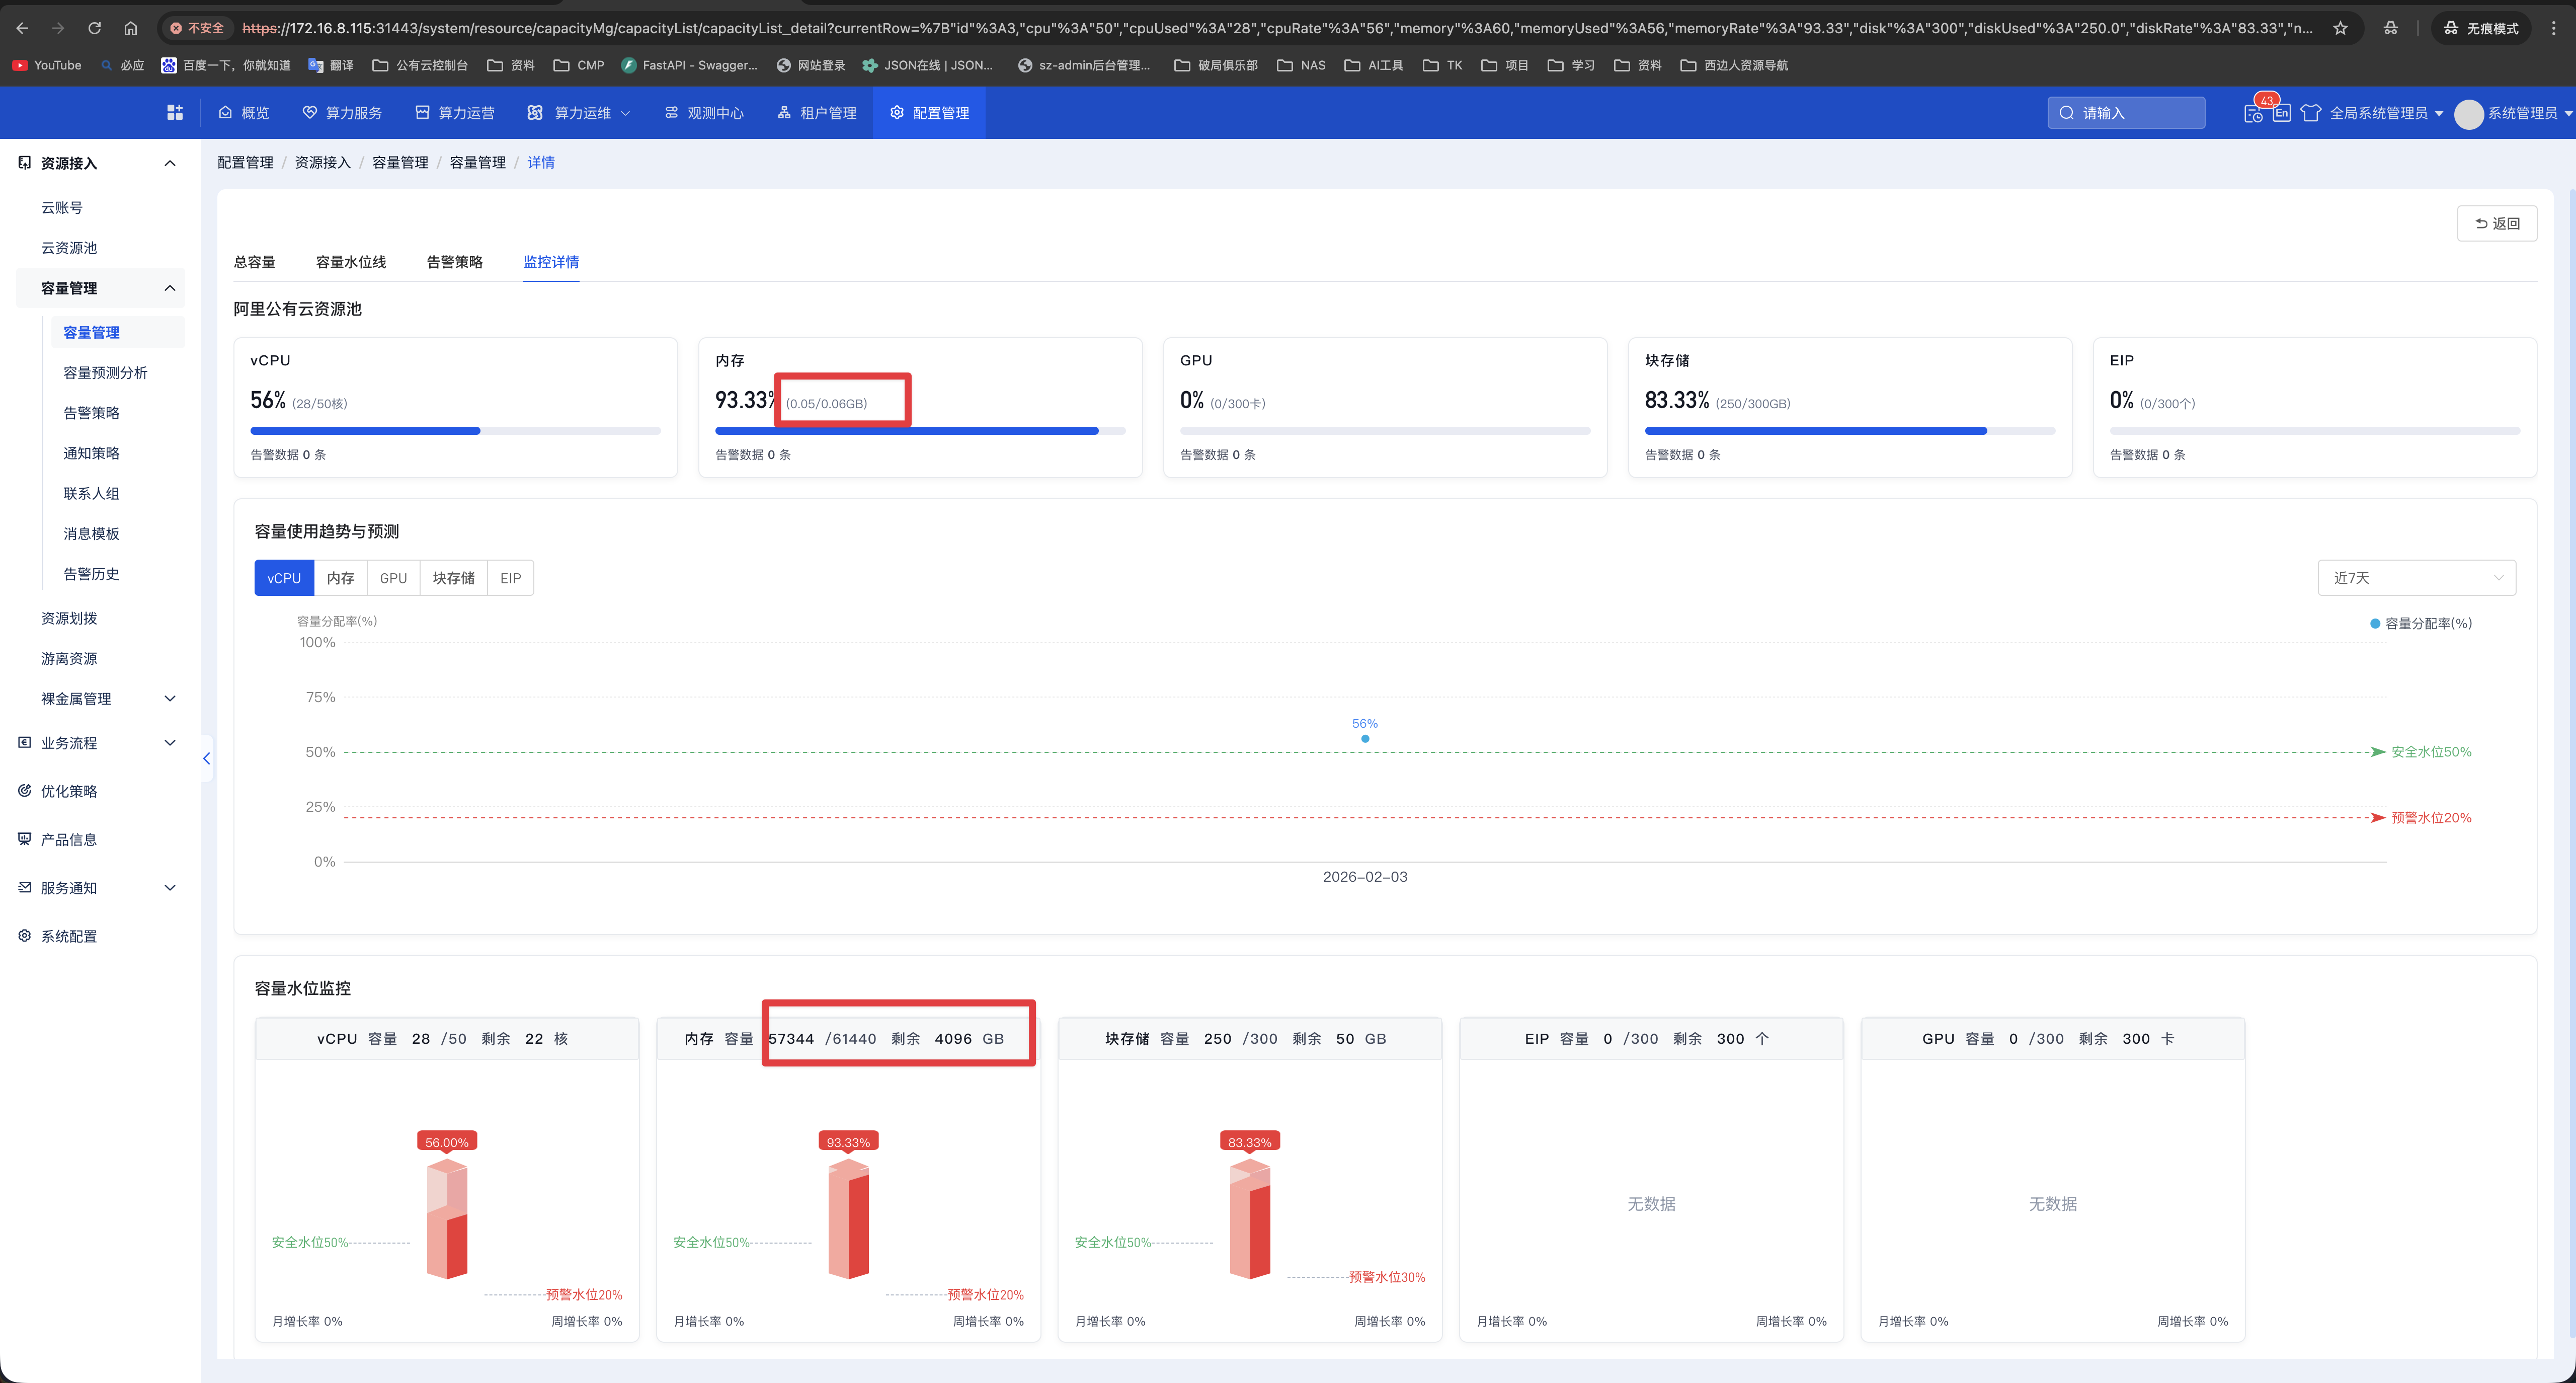Viewport: 2576px width, 1383px height.
Task: Click the browser reload icon
Action: point(94,28)
